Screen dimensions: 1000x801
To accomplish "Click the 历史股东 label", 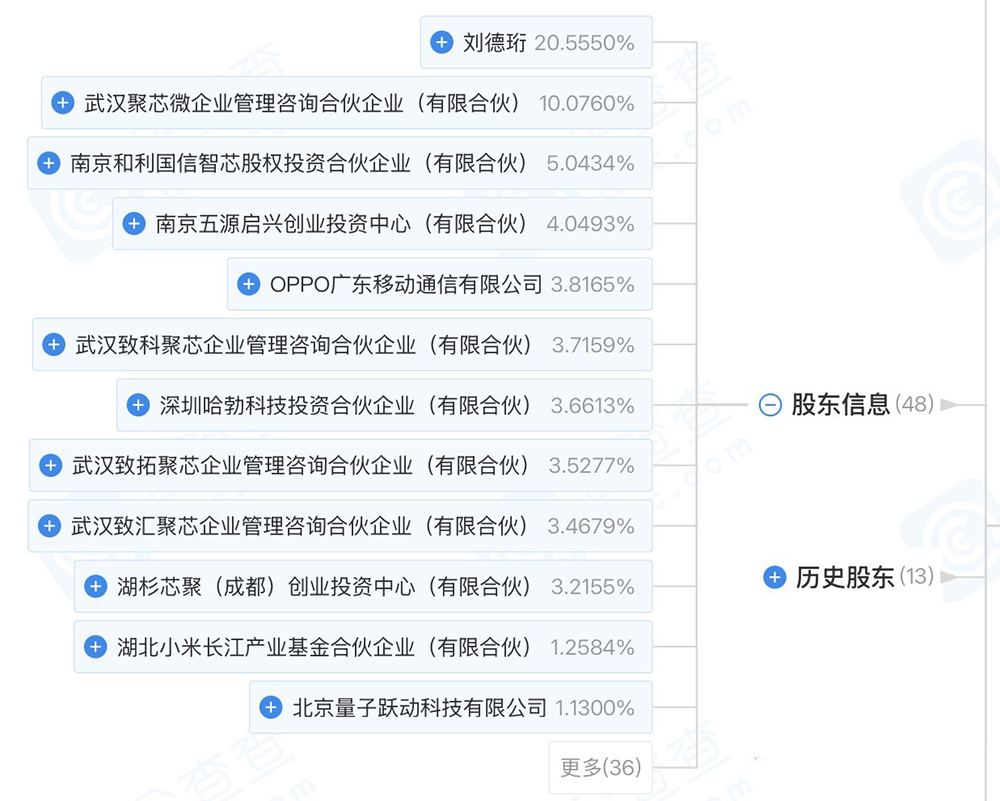I will coord(843,577).
